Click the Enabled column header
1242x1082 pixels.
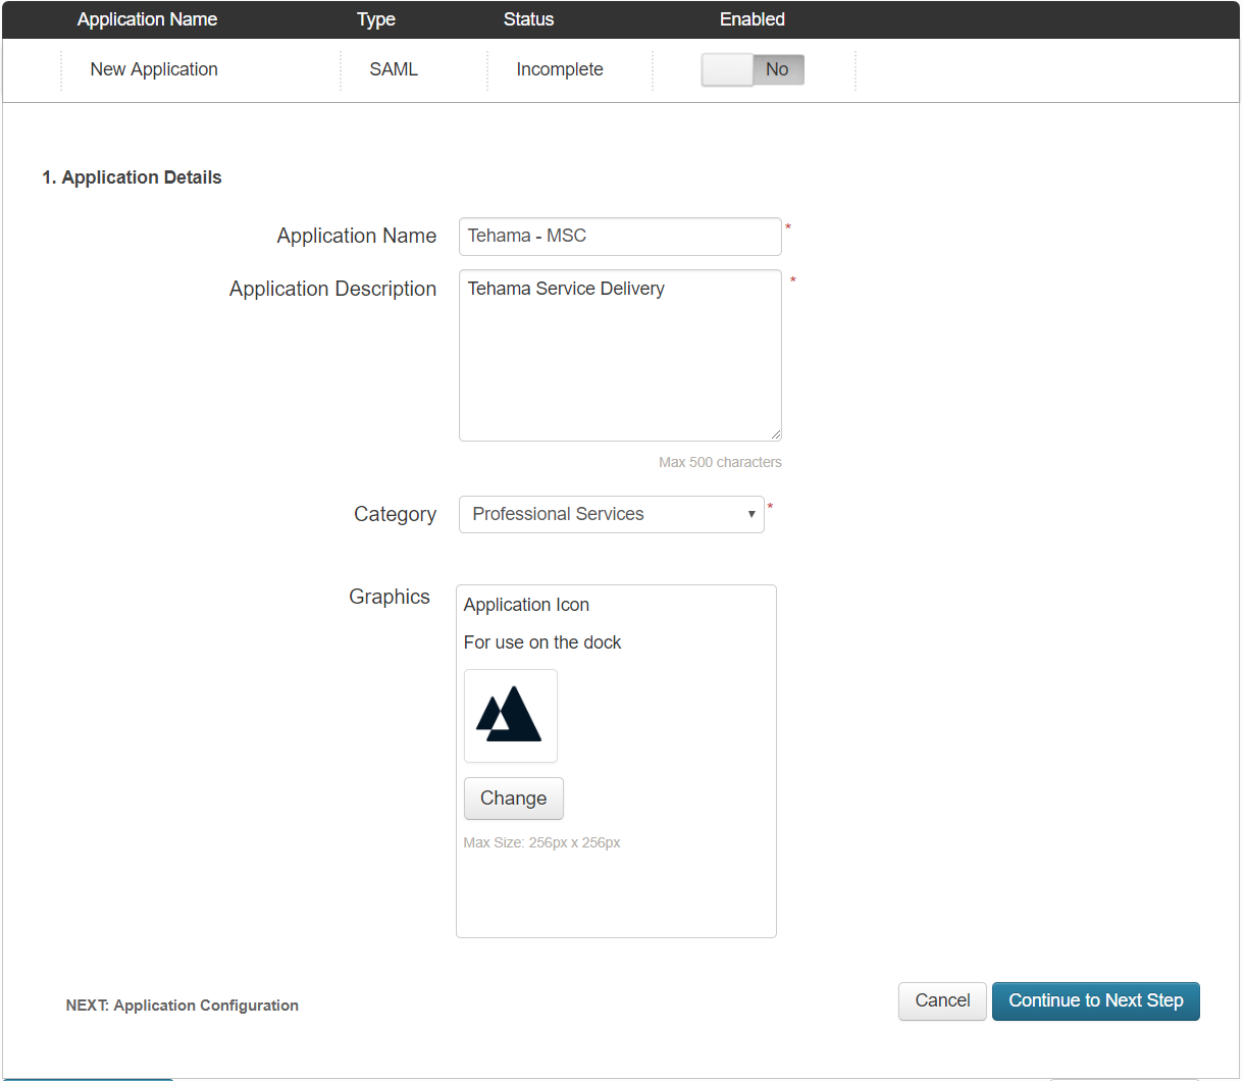[x=752, y=19]
